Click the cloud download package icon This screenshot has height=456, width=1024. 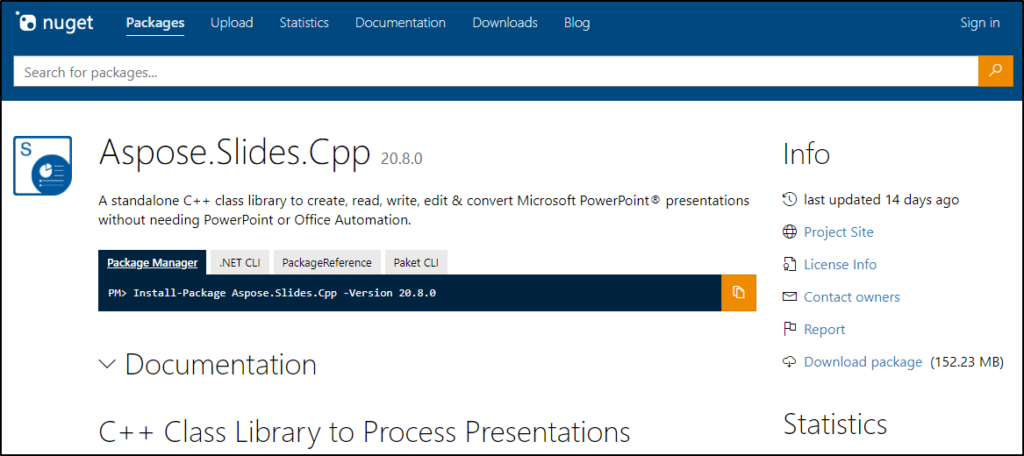pos(790,362)
